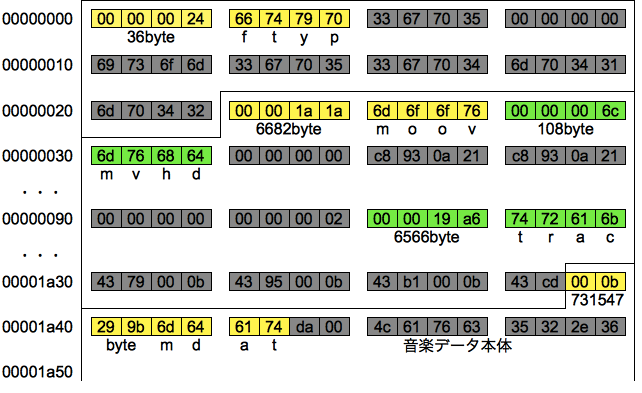Click the yellow hex cell 66

click(x=244, y=19)
